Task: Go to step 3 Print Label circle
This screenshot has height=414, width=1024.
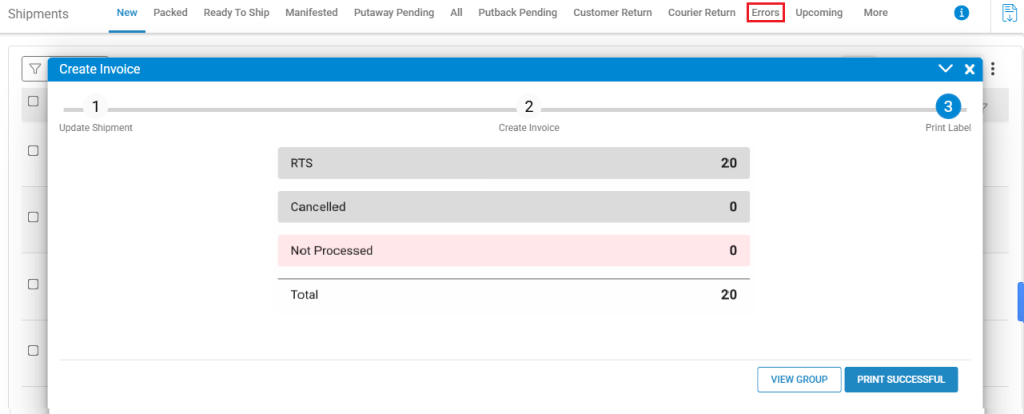Action: point(947,107)
